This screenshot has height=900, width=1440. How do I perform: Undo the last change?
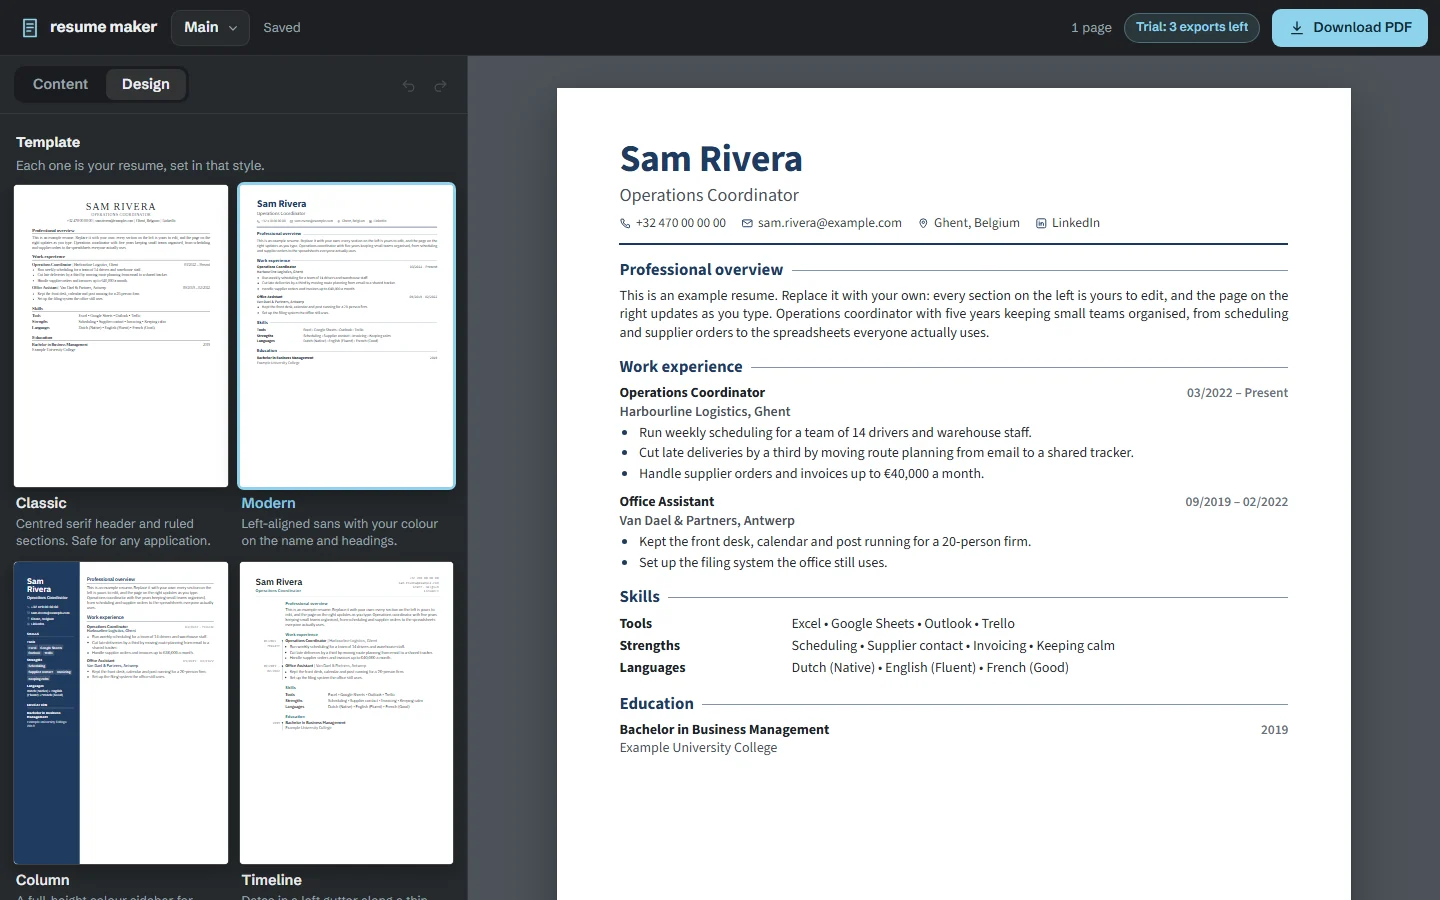pos(408,86)
